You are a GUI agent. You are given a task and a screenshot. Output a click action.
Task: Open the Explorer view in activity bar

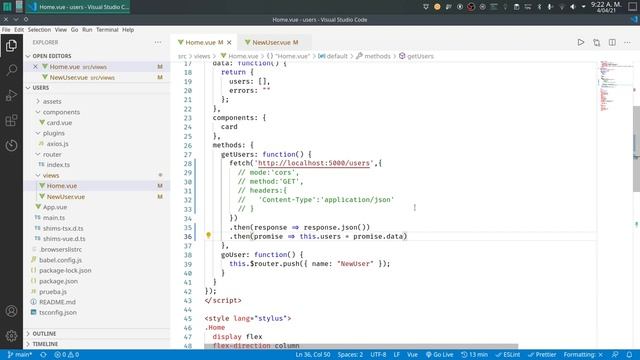click(x=11, y=46)
